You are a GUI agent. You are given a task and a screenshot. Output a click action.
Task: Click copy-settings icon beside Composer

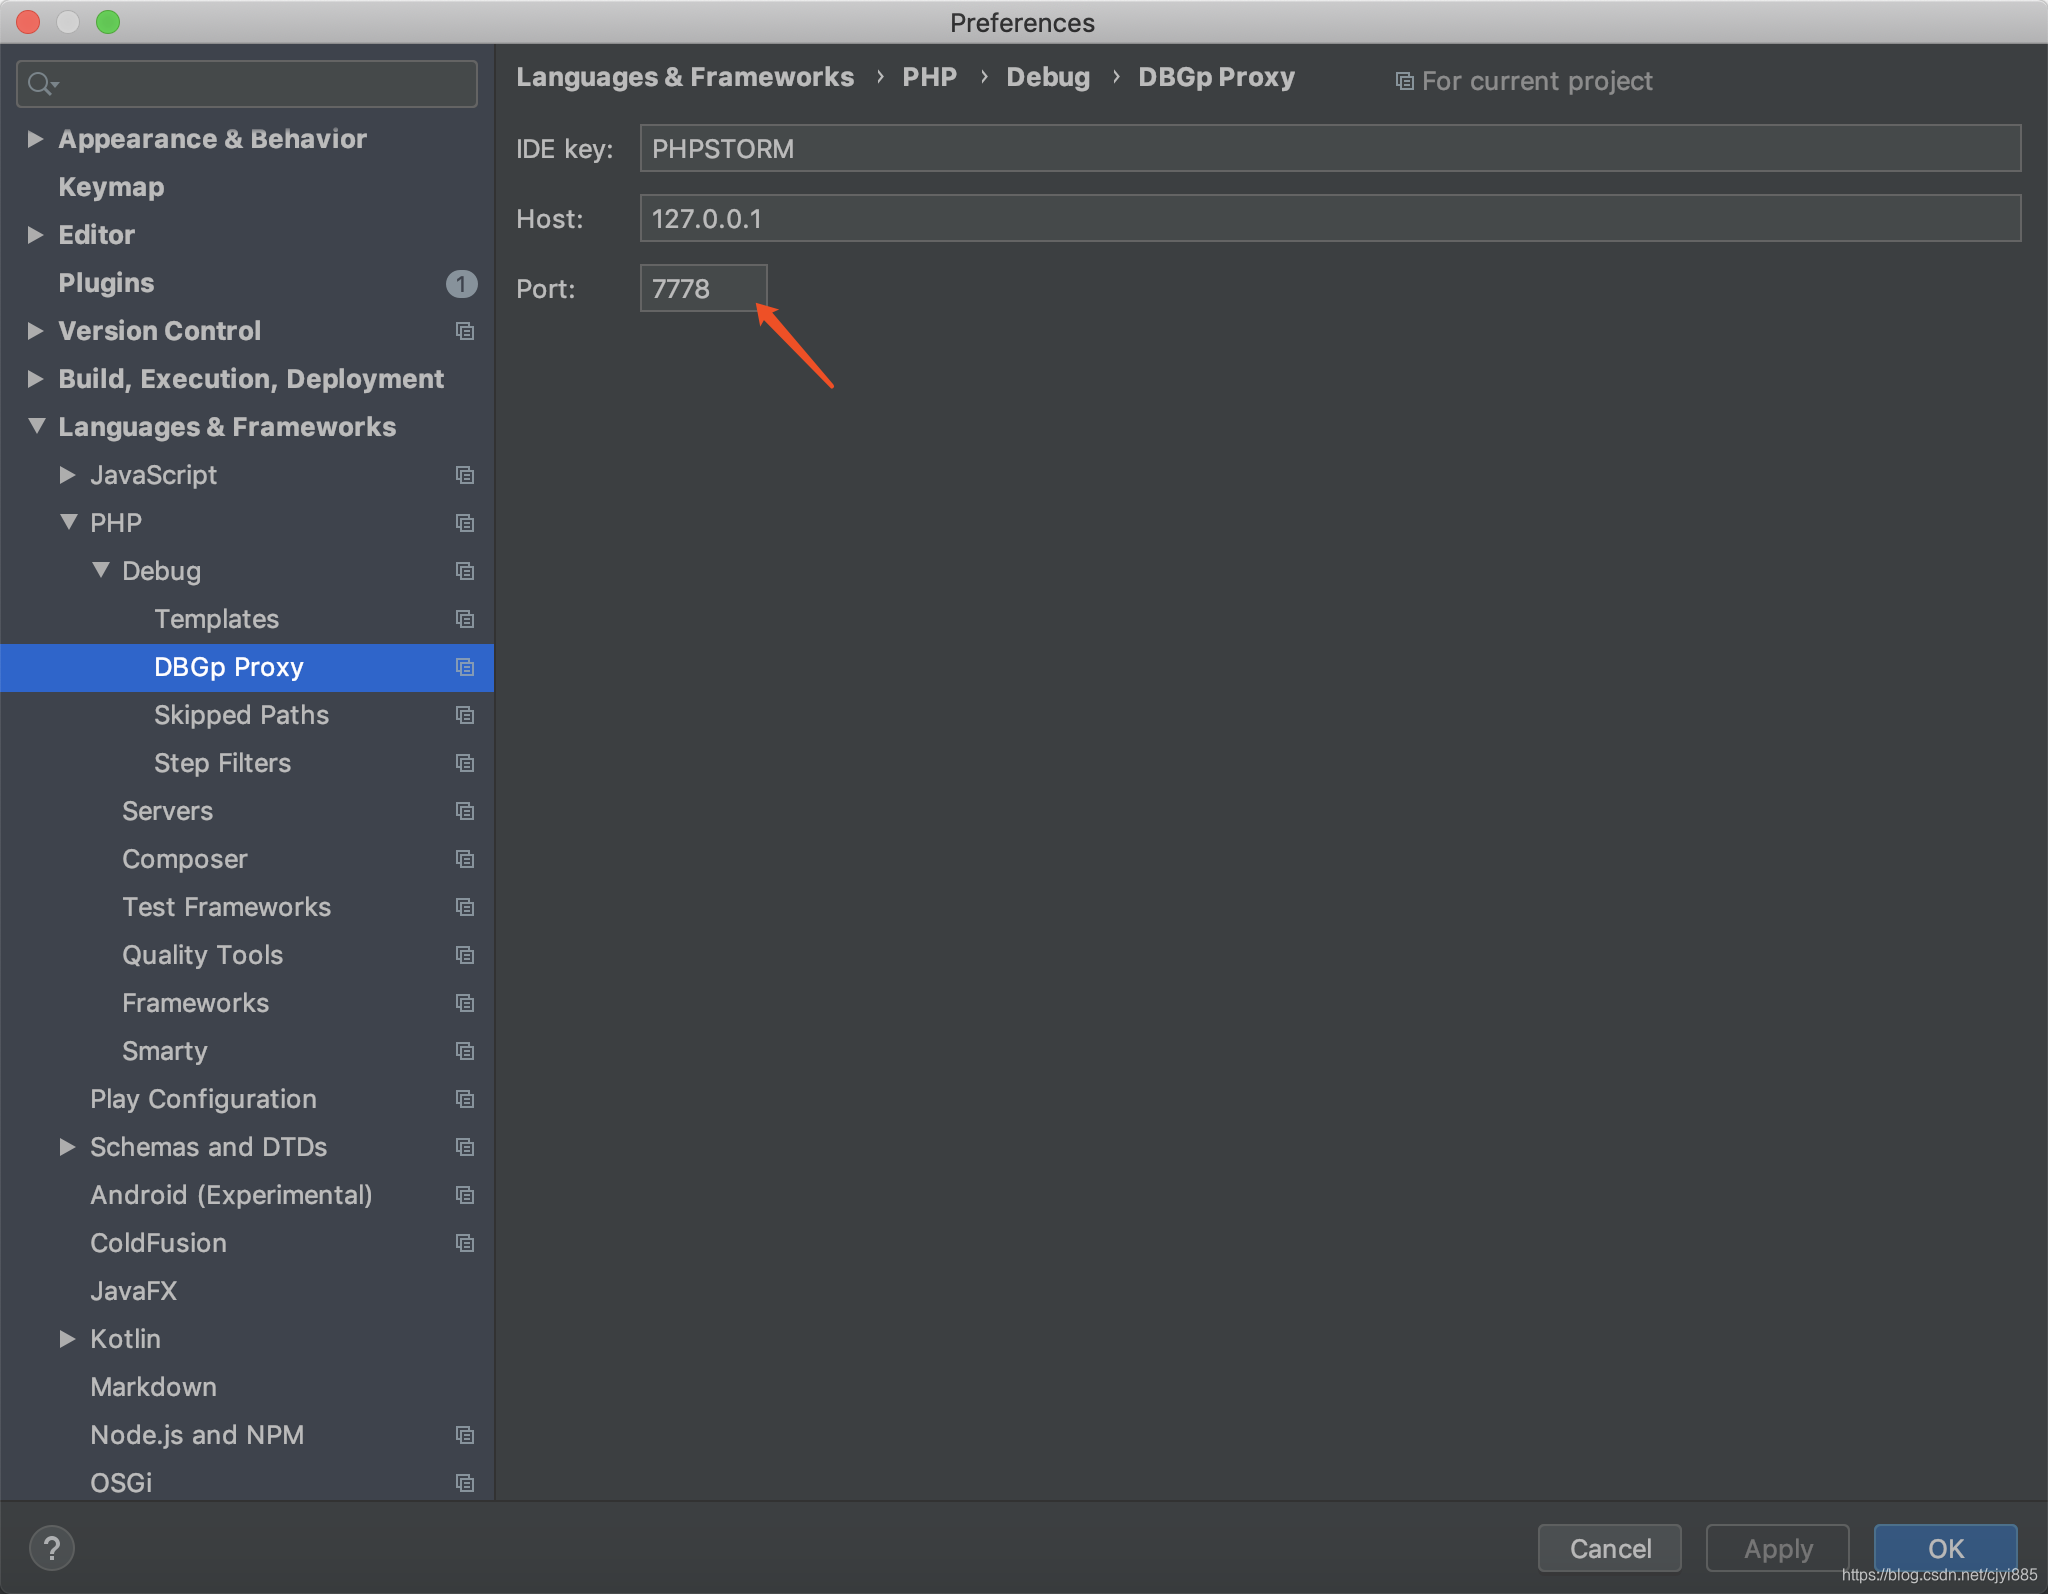[464, 859]
